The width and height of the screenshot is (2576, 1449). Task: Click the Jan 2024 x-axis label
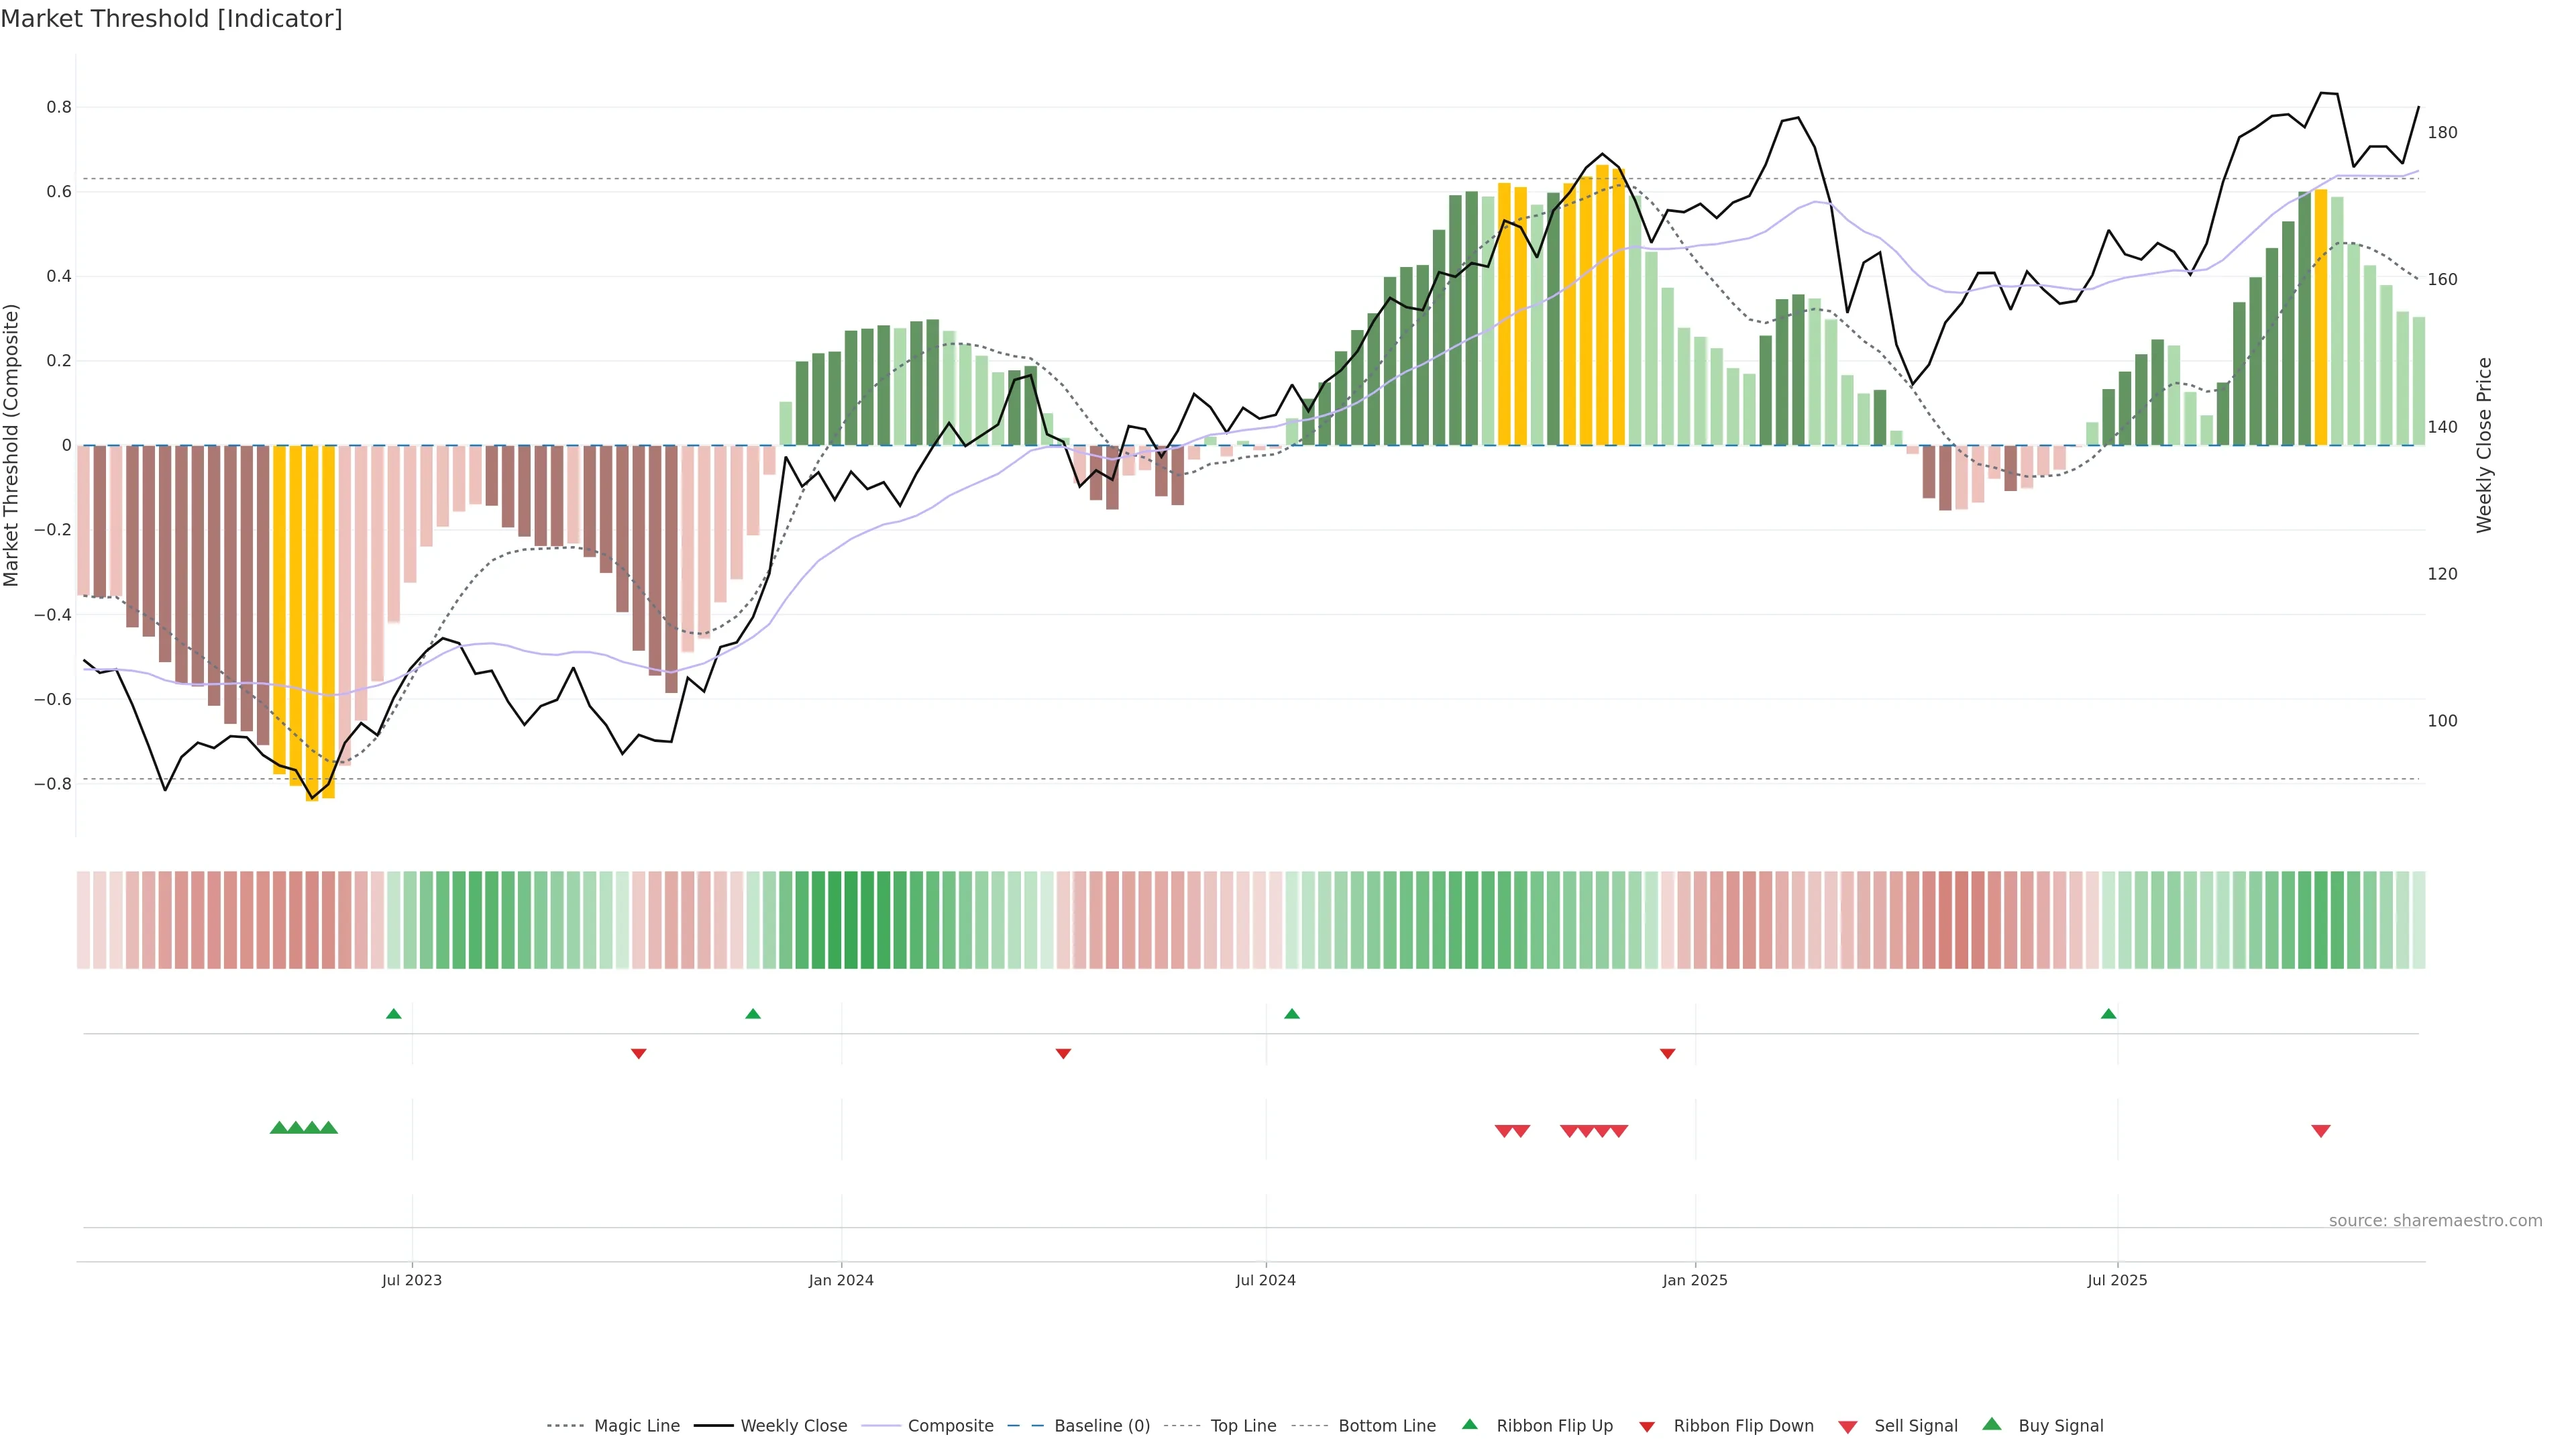(841, 1280)
